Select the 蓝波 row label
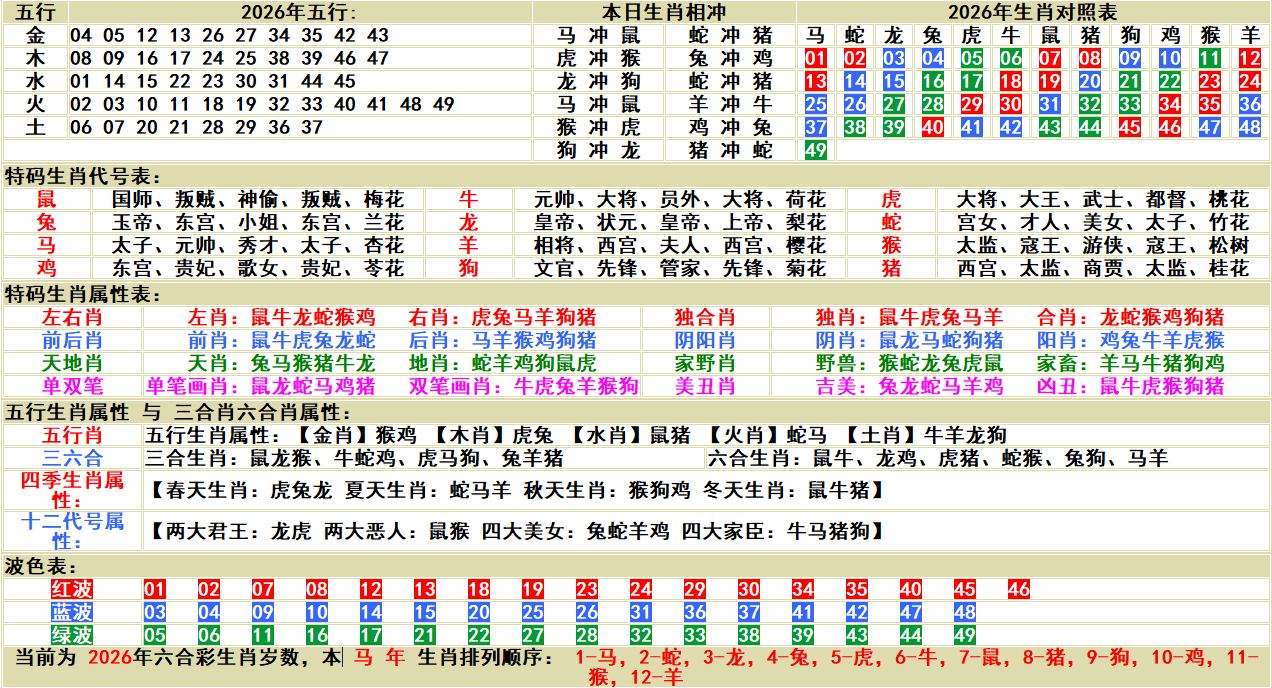The height and width of the screenshot is (688, 1272). 72,612
